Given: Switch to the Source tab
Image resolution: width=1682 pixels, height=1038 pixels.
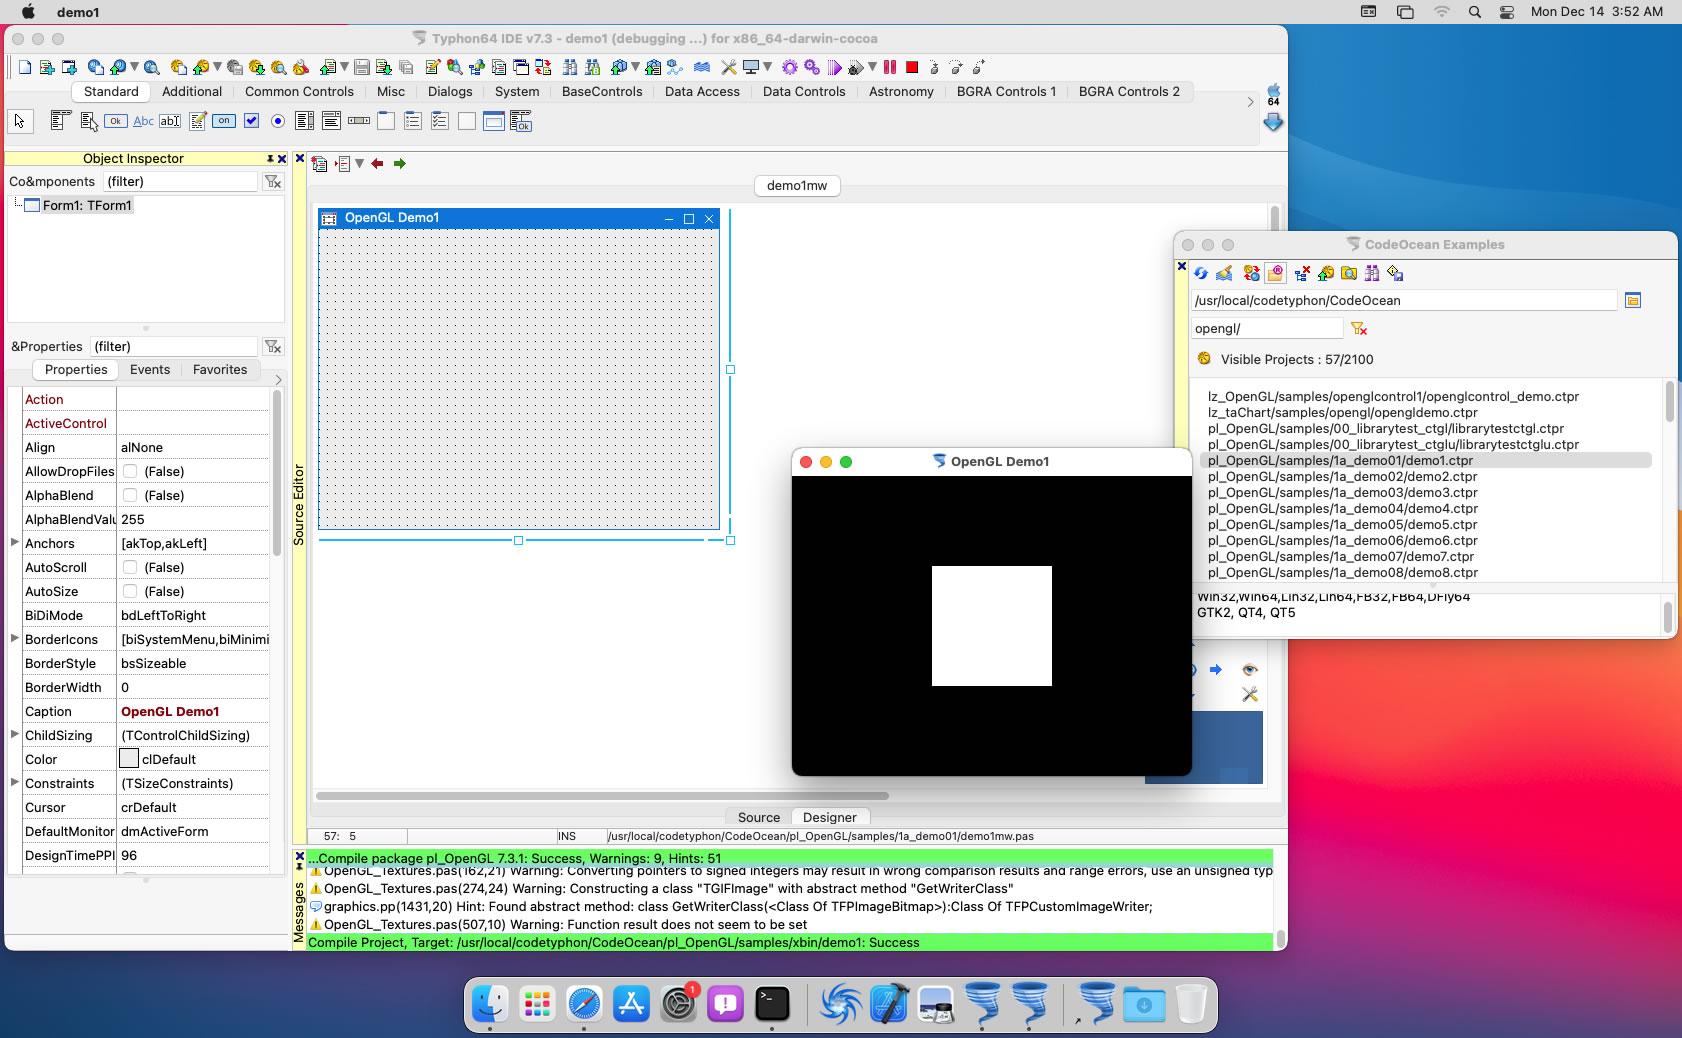Looking at the screenshot, I should tap(759, 817).
